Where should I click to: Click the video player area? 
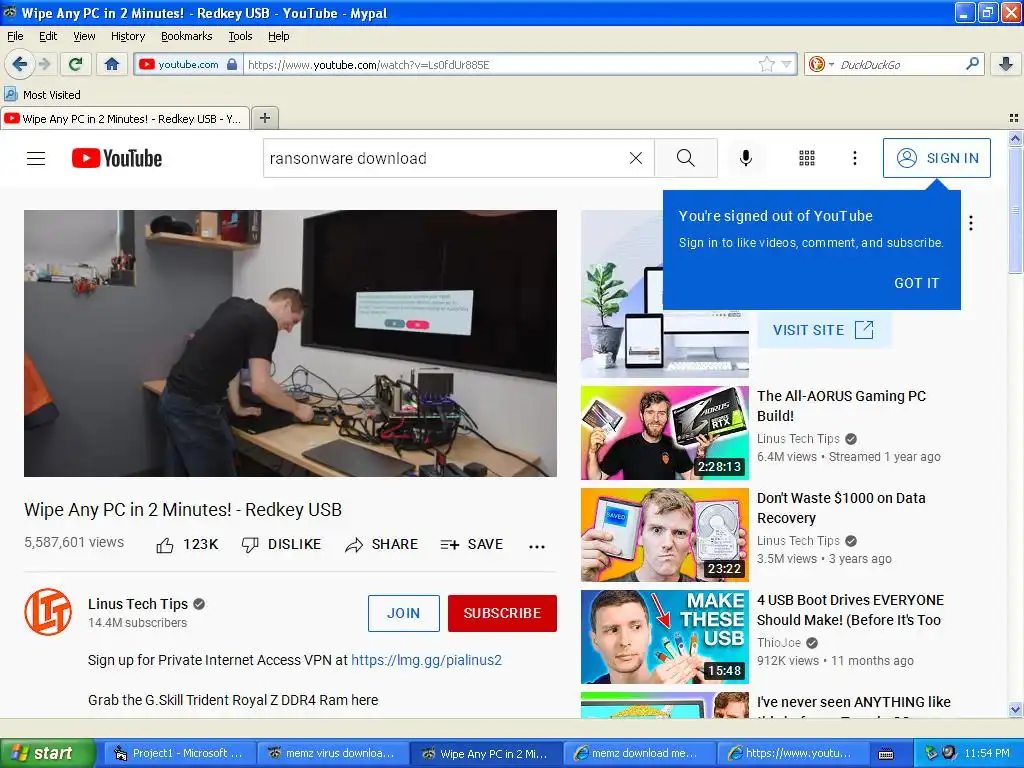[x=291, y=344]
